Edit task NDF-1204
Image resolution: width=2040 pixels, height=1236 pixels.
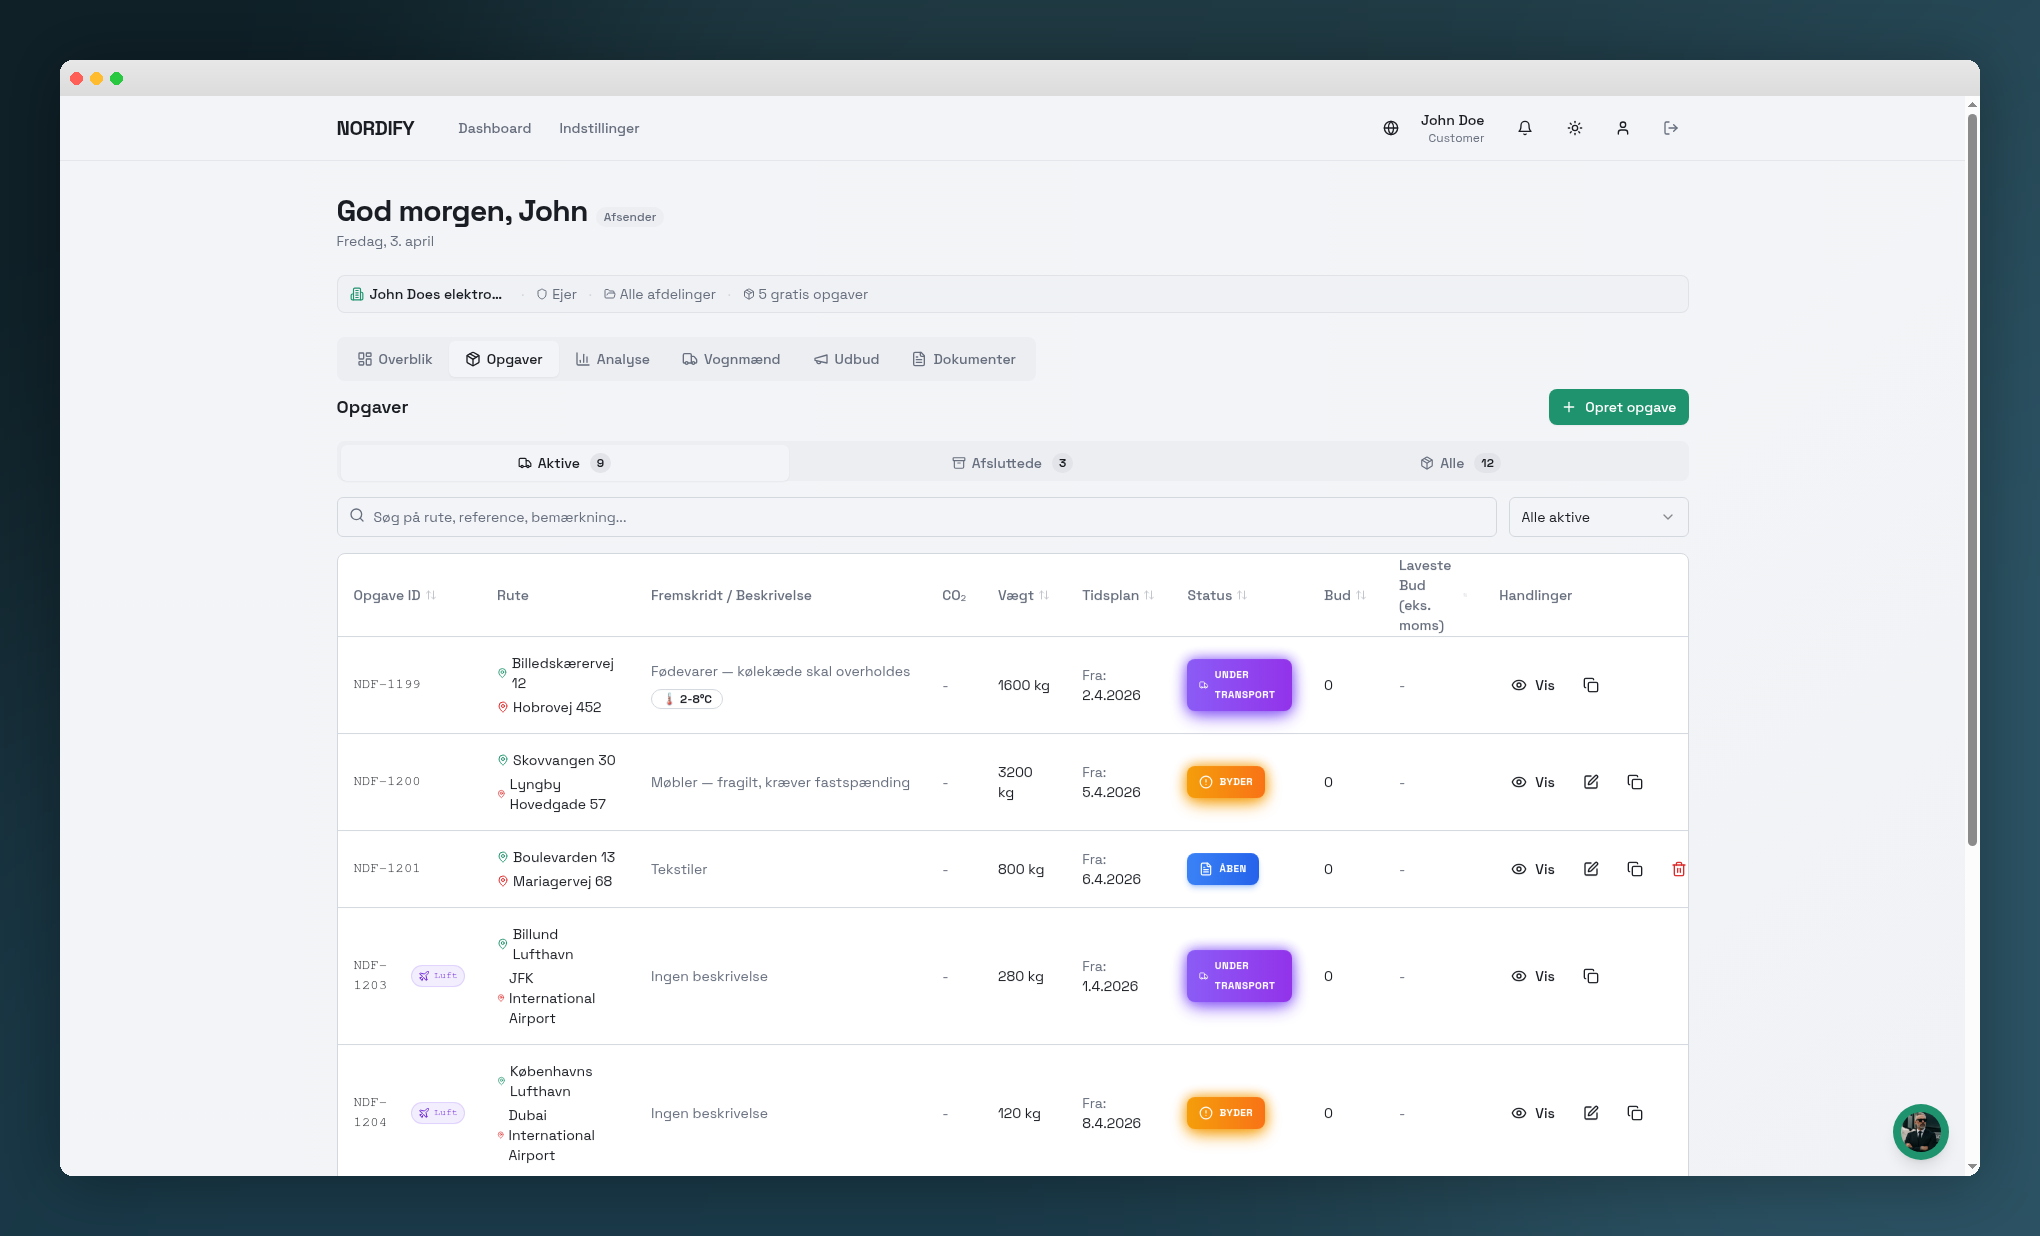coord(1591,1113)
